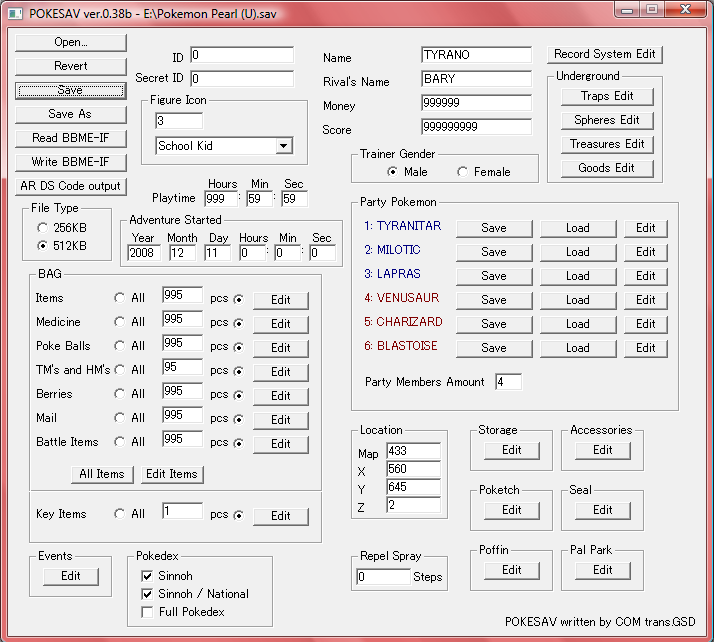This screenshot has width=714, height=642.
Task: Click the Save file button
Action: pyautogui.click(x=71, y=90)
